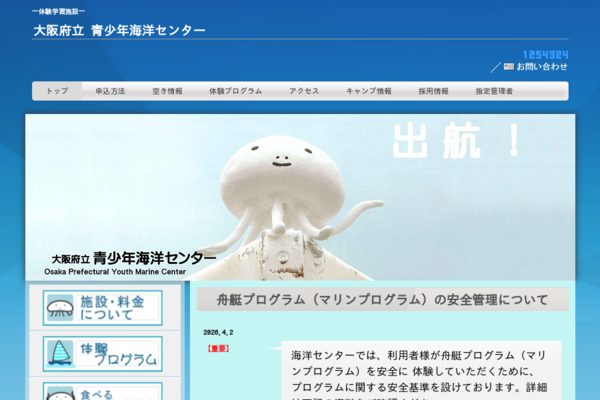Screen dimensions: 600x400
Task: Open the トップ navigation tab
Action: tap(57, 91)
